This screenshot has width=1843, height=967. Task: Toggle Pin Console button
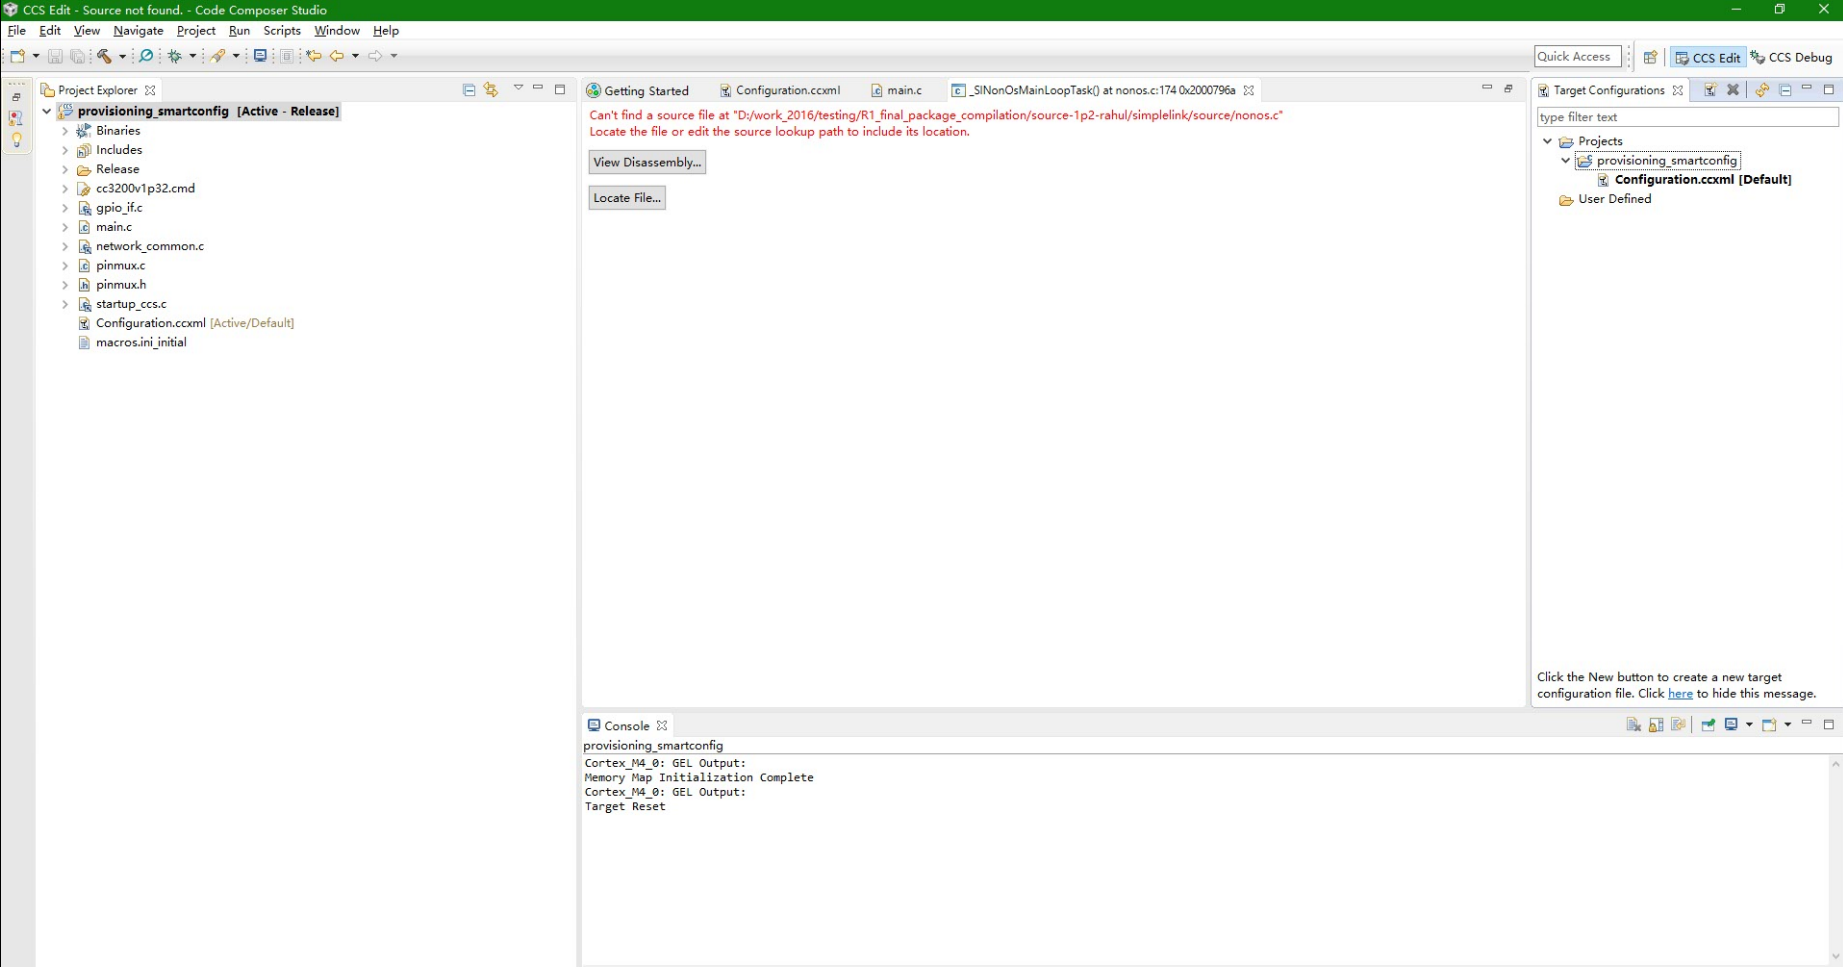1708,725
